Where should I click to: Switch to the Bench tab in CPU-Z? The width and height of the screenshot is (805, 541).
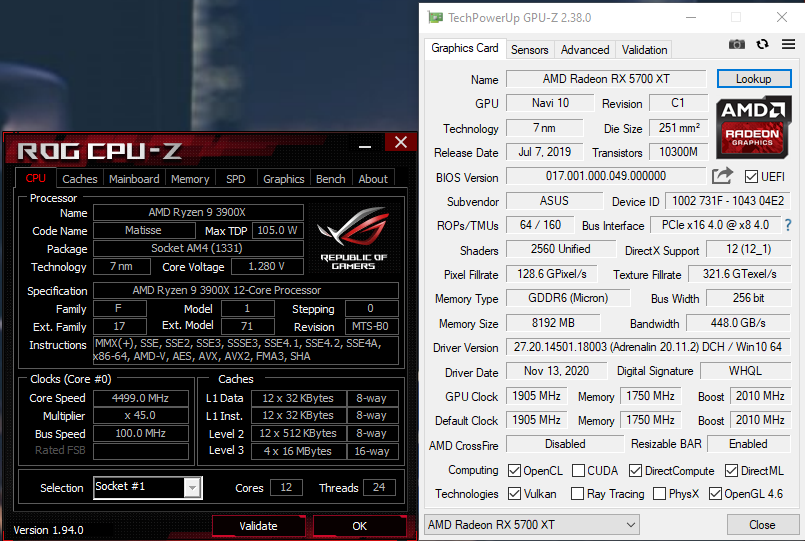coord(331,179)
